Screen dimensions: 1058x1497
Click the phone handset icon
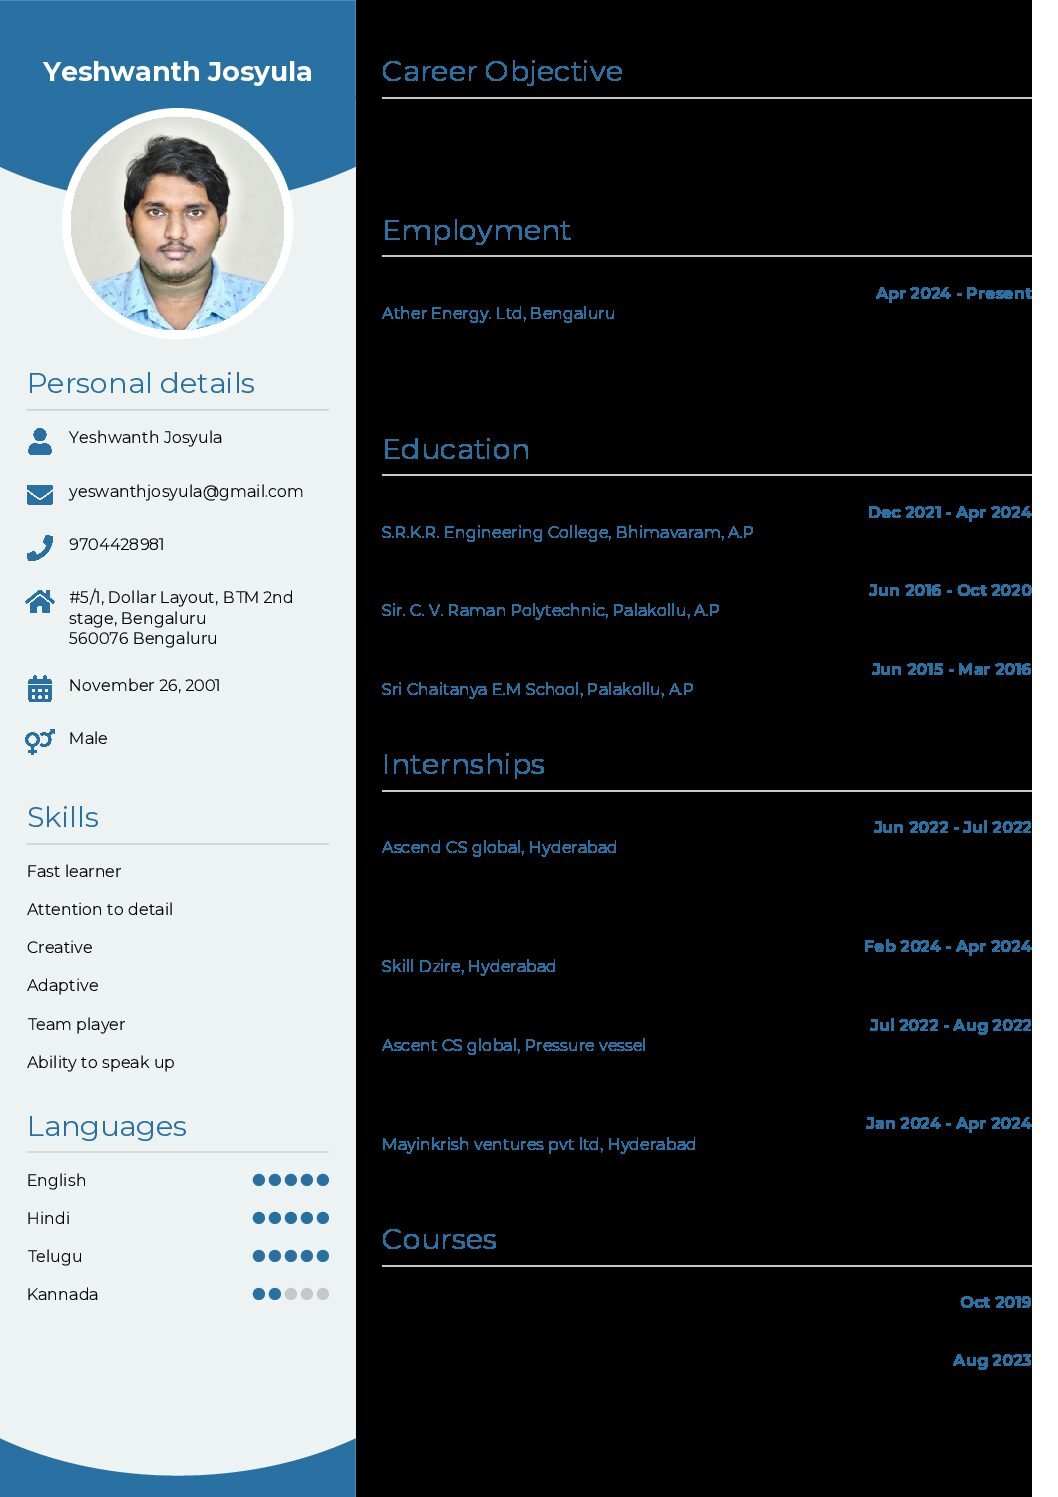pos(40,547)
